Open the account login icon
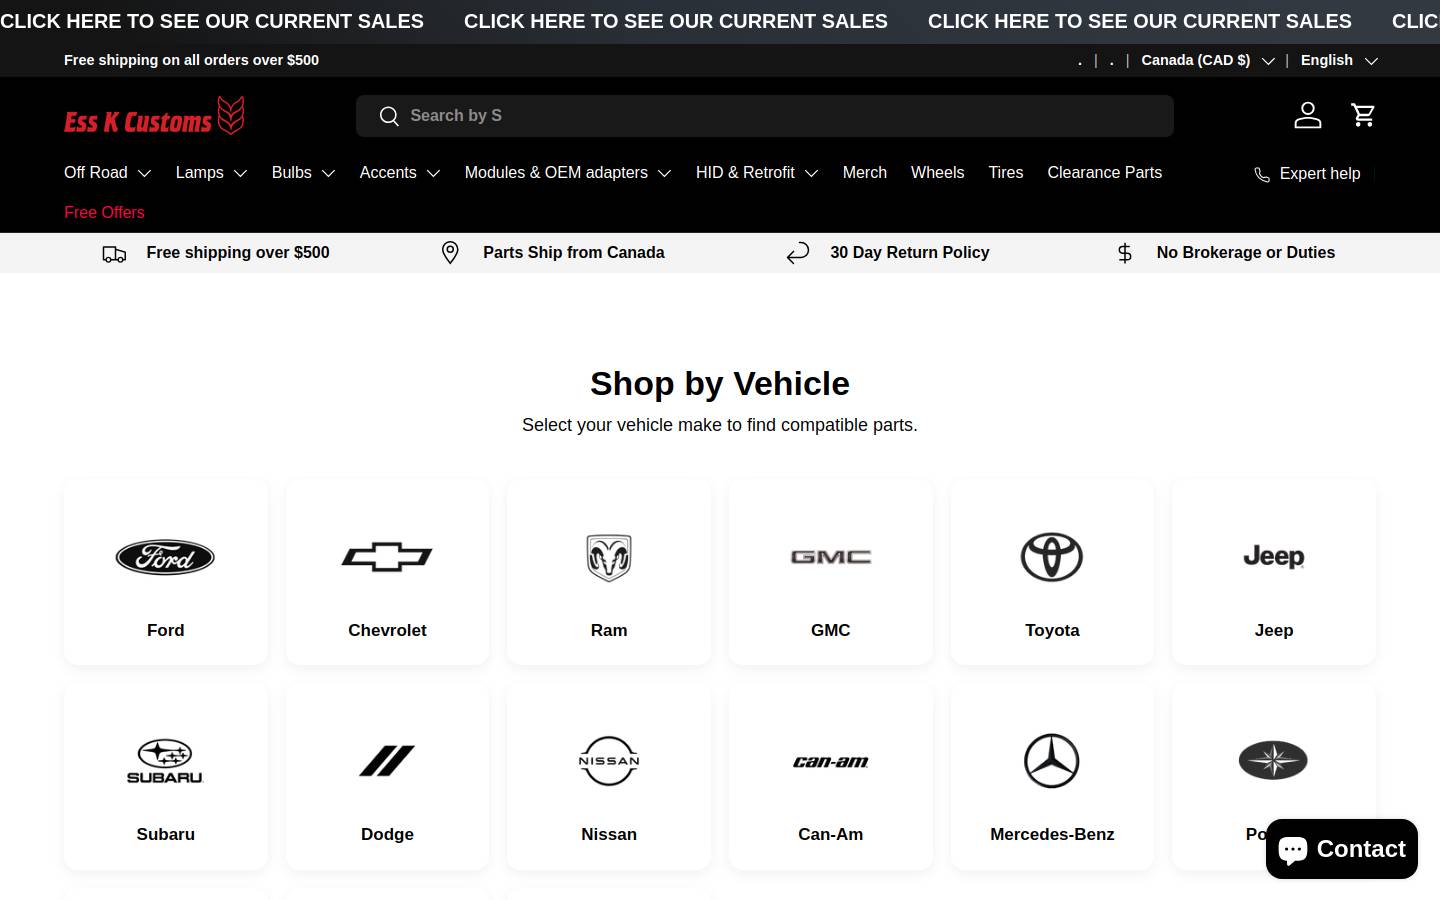Viewport: 1440px width, 900px height. (1307, 115)
